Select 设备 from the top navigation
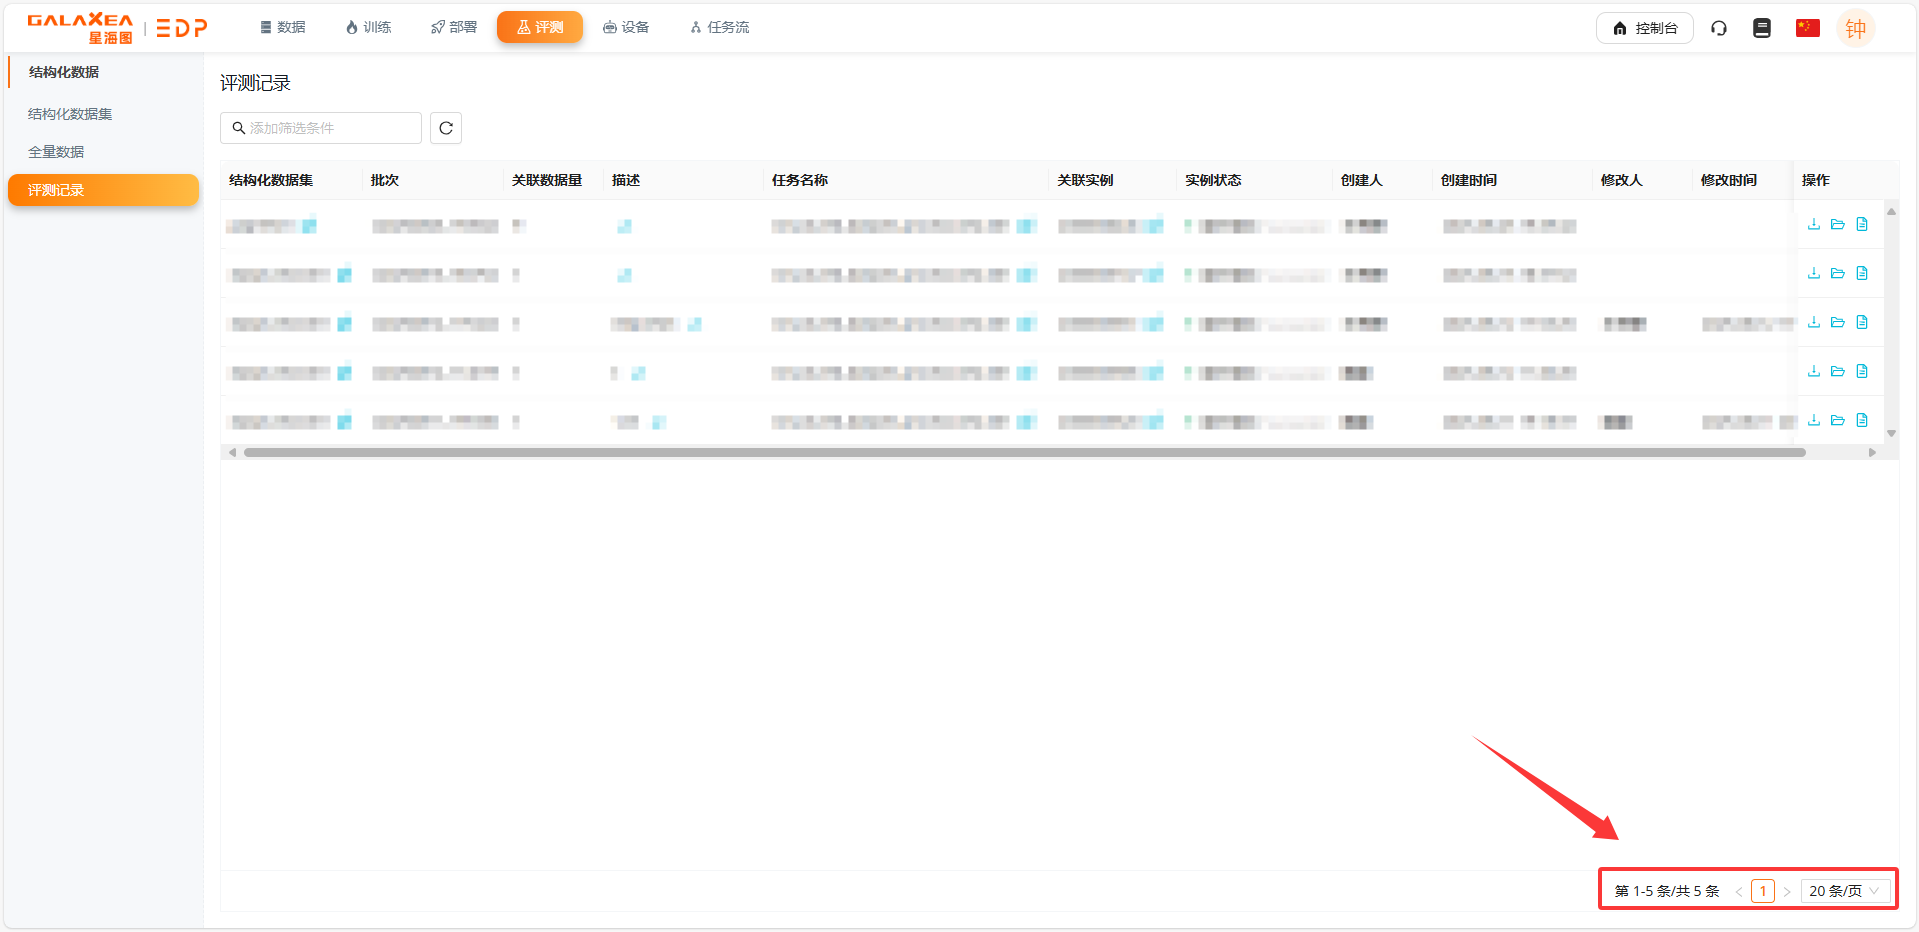 (x=626, y=27)
